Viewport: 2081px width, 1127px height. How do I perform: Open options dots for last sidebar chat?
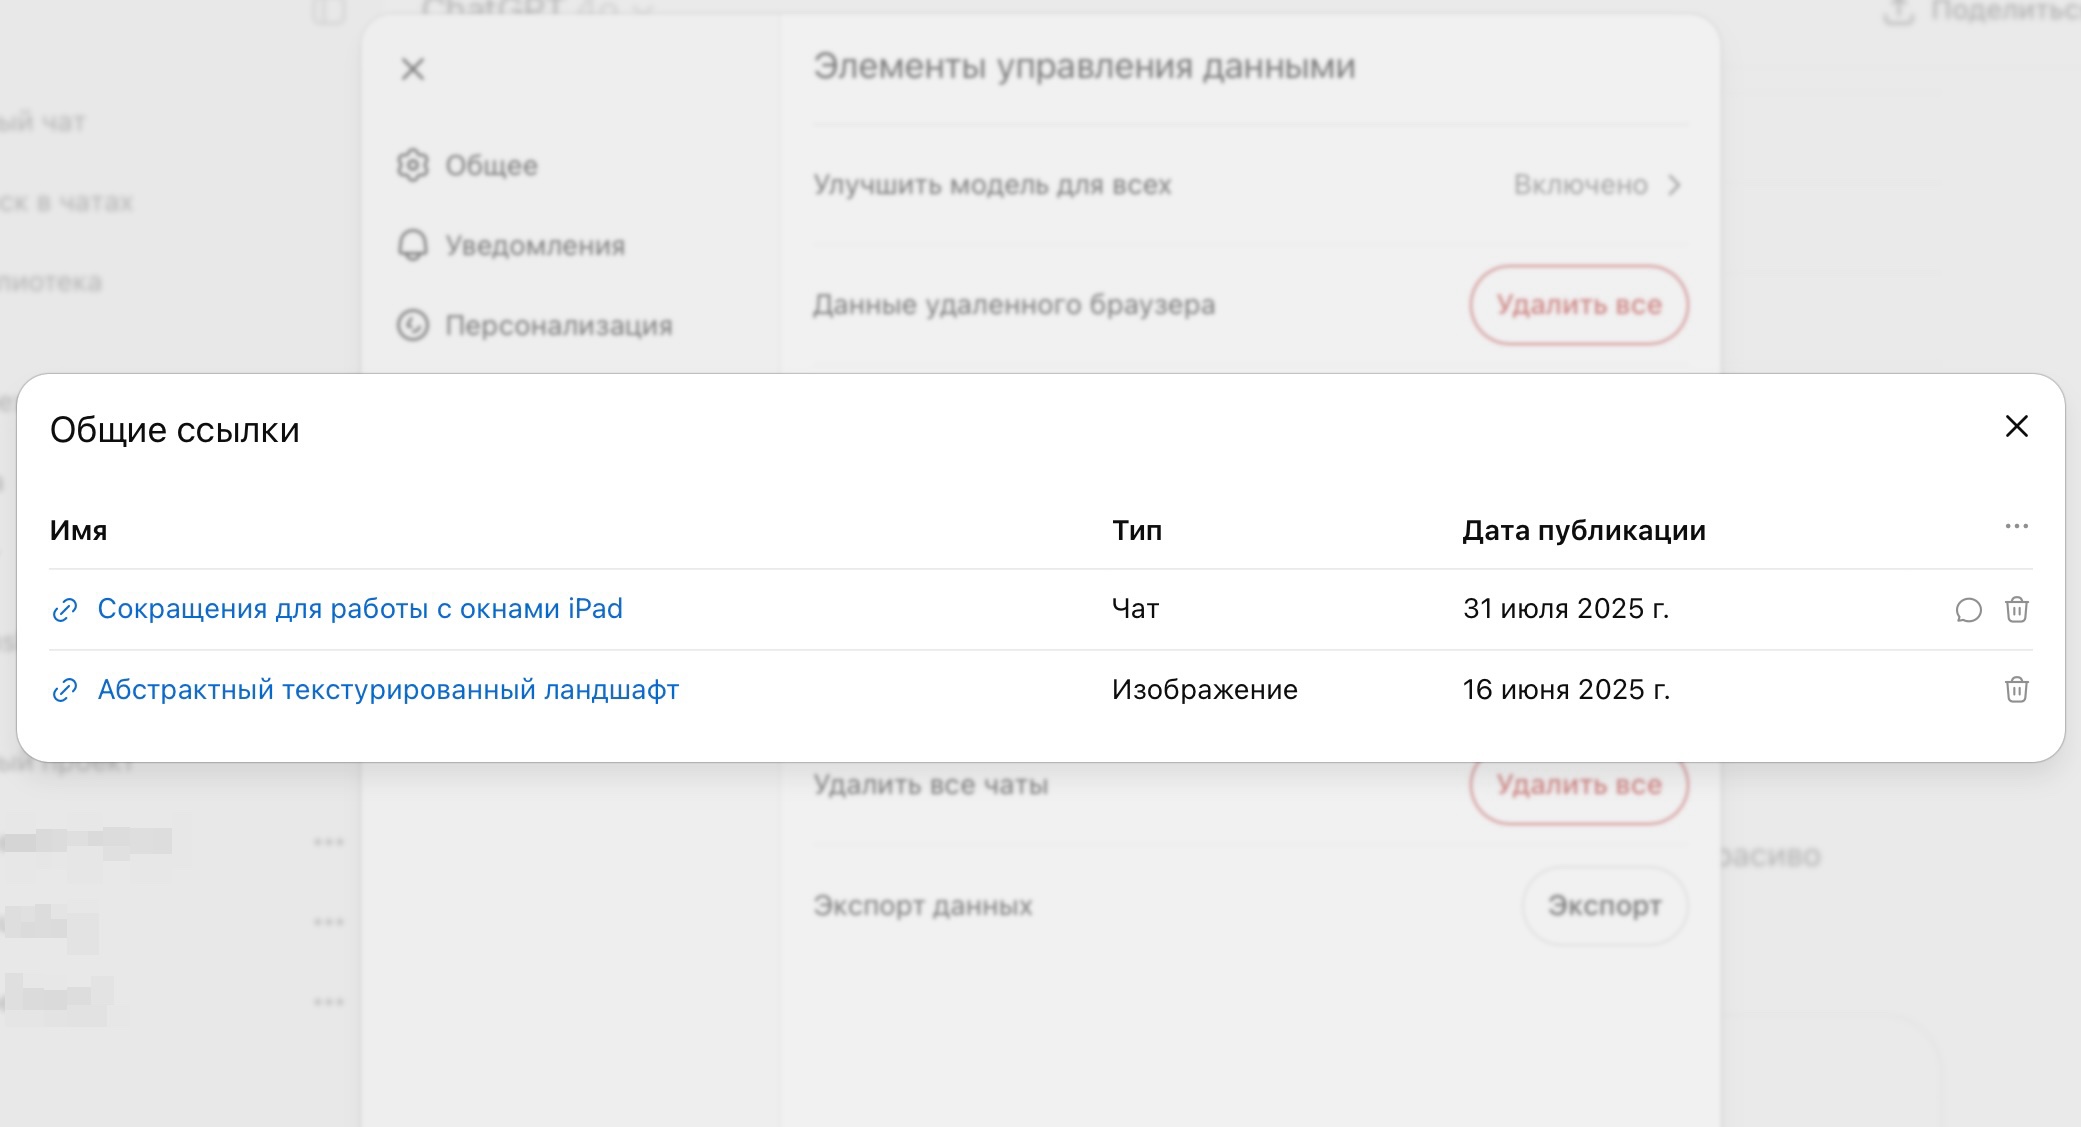pyautogui.click(x=328, y=1002)
